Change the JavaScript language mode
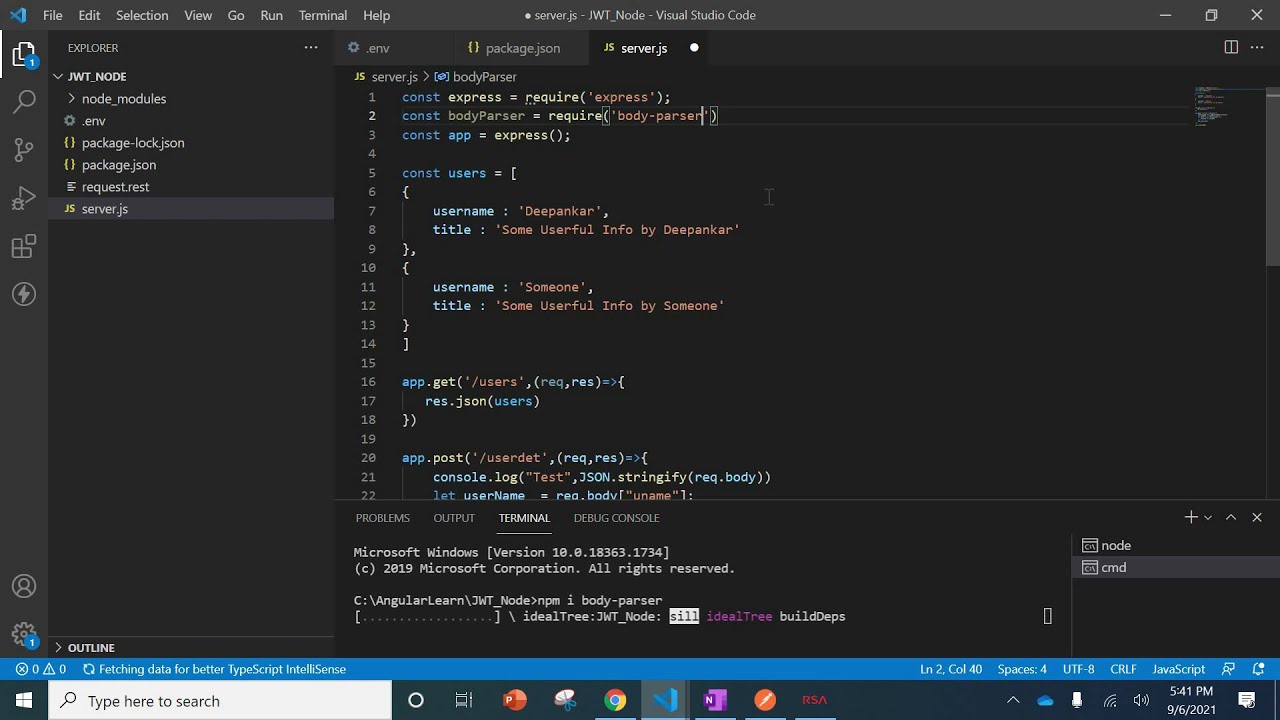 pyautogui.click(x=1178, y=669)
